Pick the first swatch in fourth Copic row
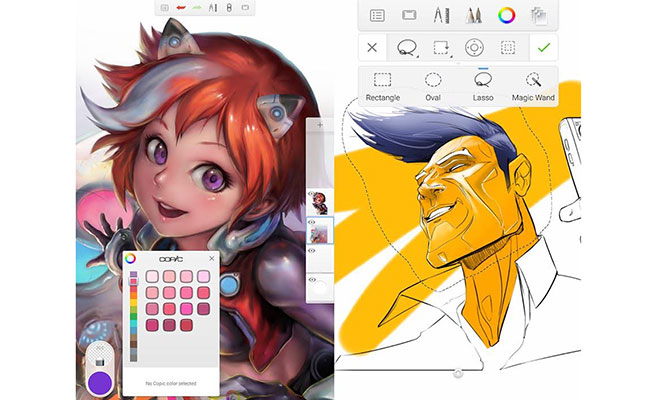 152,325
